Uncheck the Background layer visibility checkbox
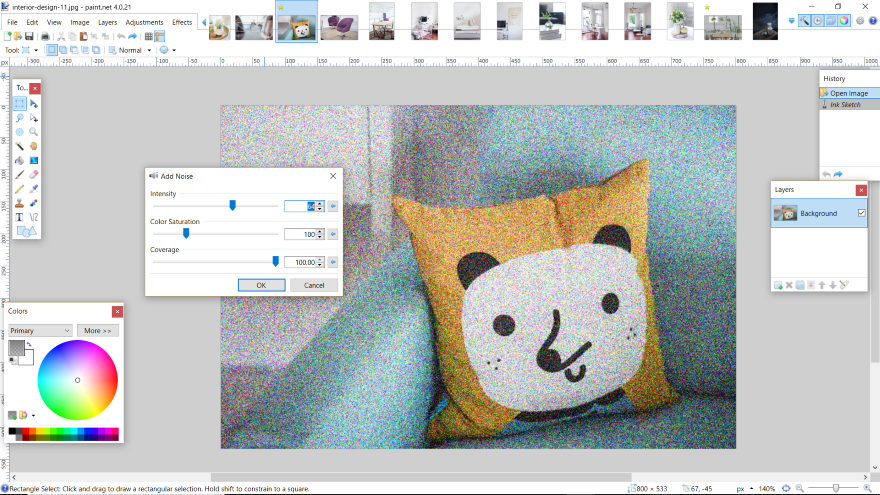The height and width of the screenshot is (495, 880). click(861, 213)
